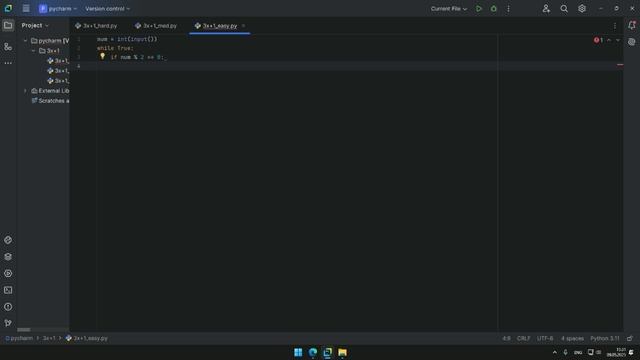
Task: Change file encoding UTF-8
Action: tap(545, 338)
